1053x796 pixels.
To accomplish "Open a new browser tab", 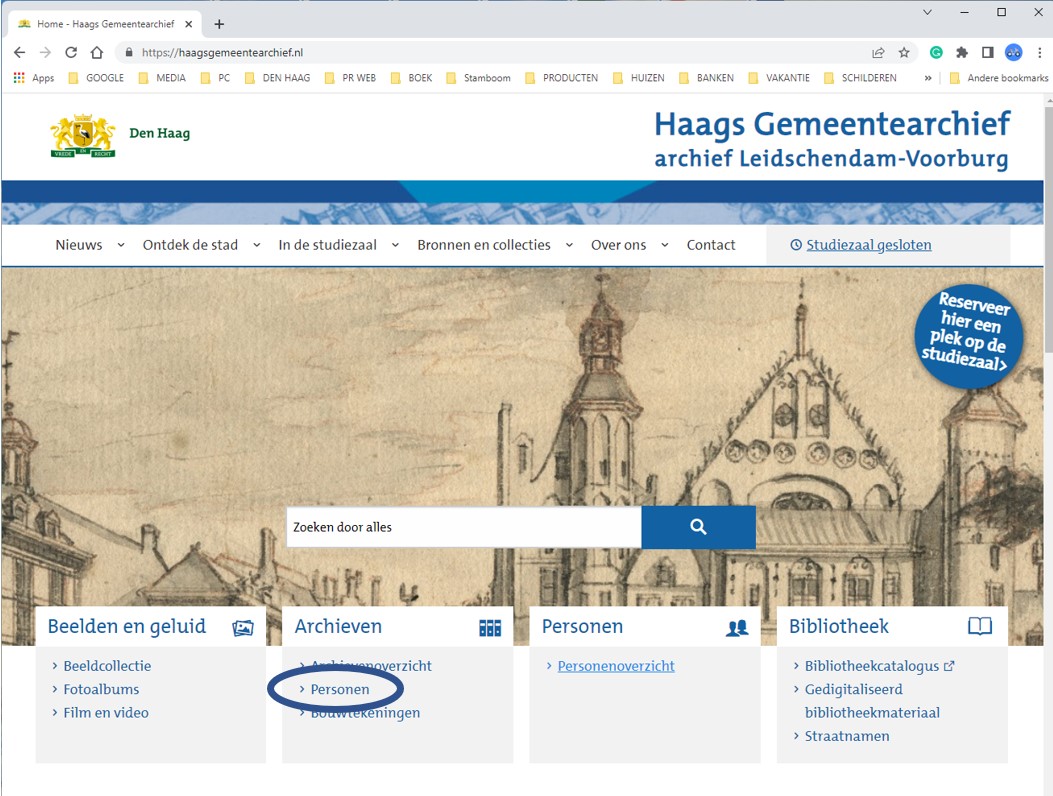I will pos(219,24).
